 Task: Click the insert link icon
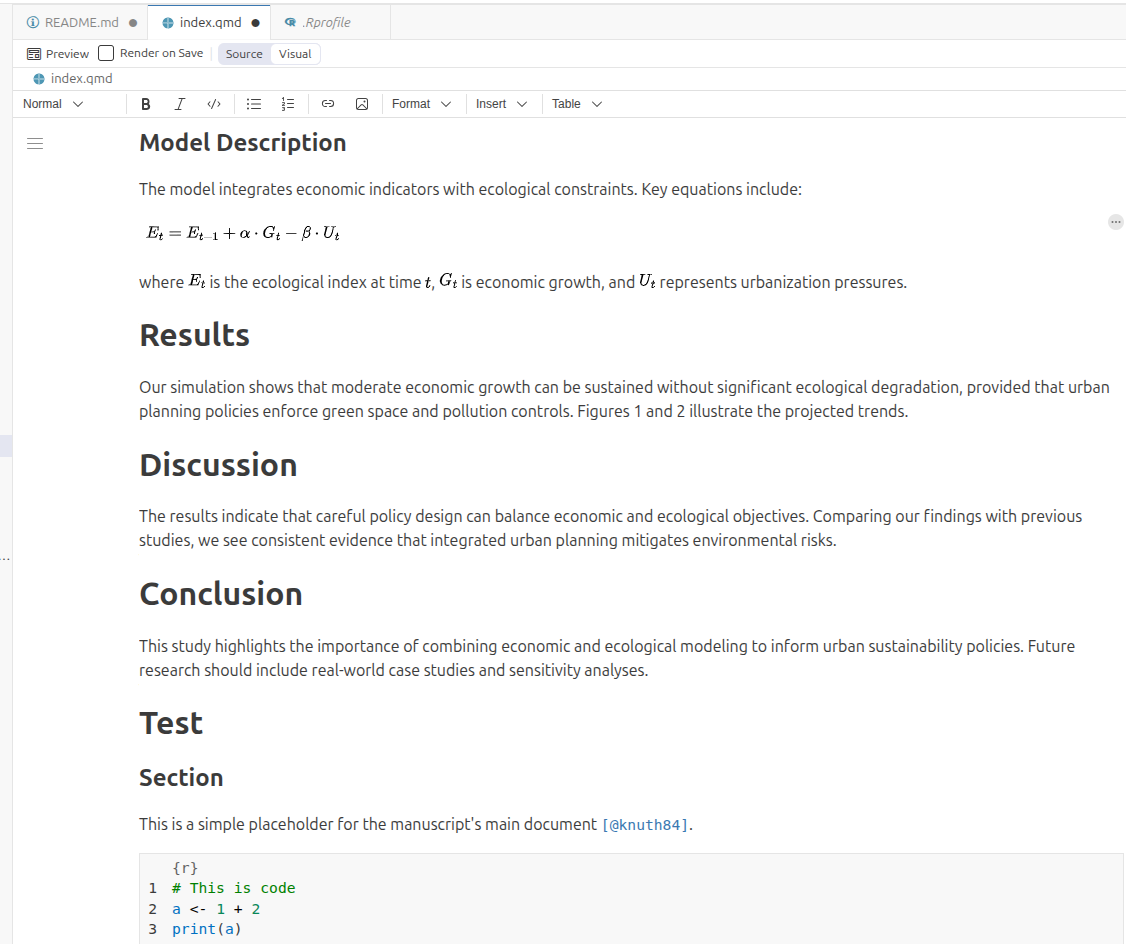tap(328, 104)
